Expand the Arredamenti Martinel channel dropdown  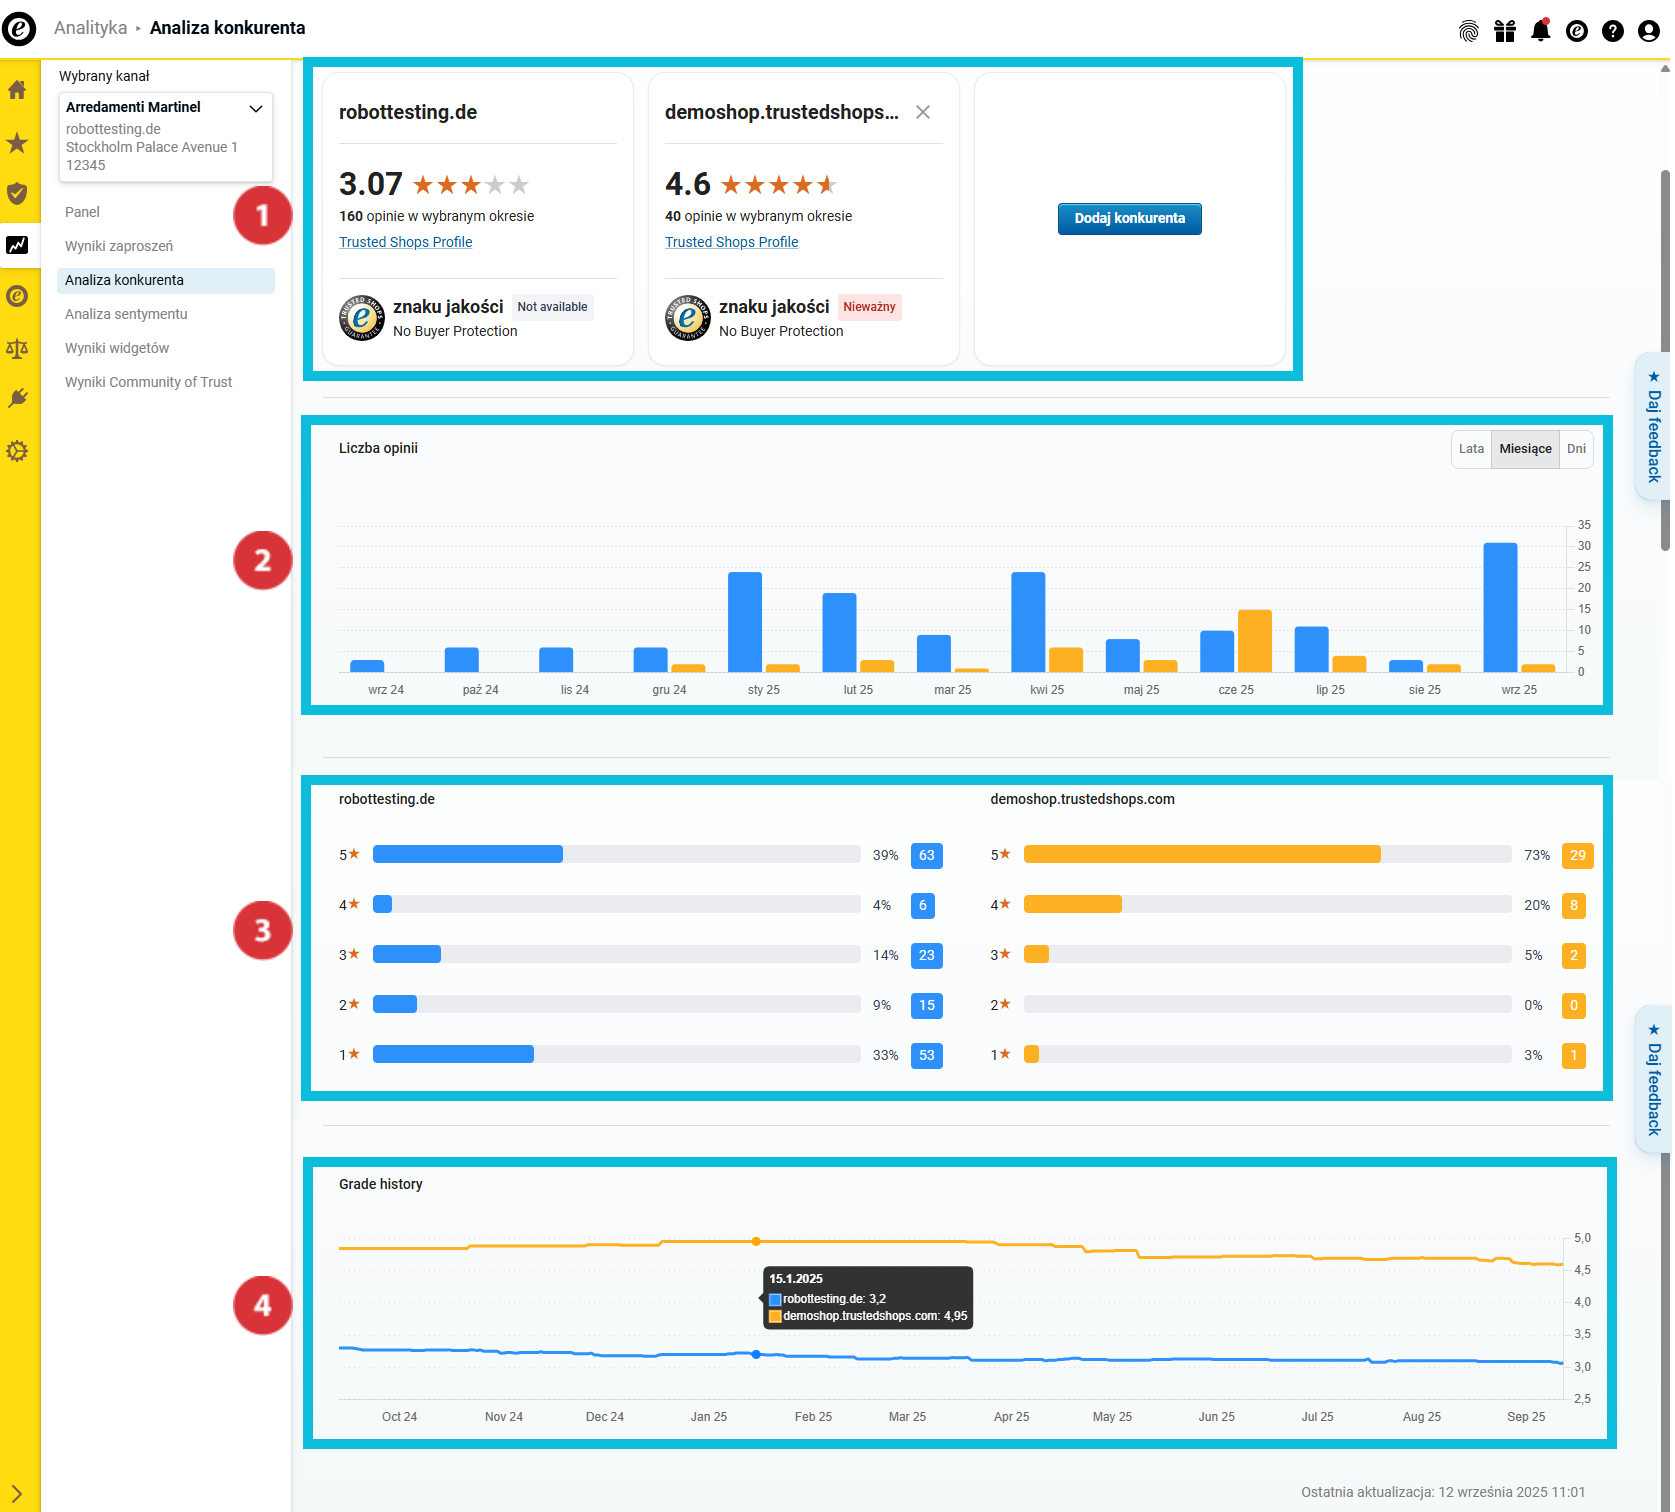pyautogui.click(x=256, y=108)
